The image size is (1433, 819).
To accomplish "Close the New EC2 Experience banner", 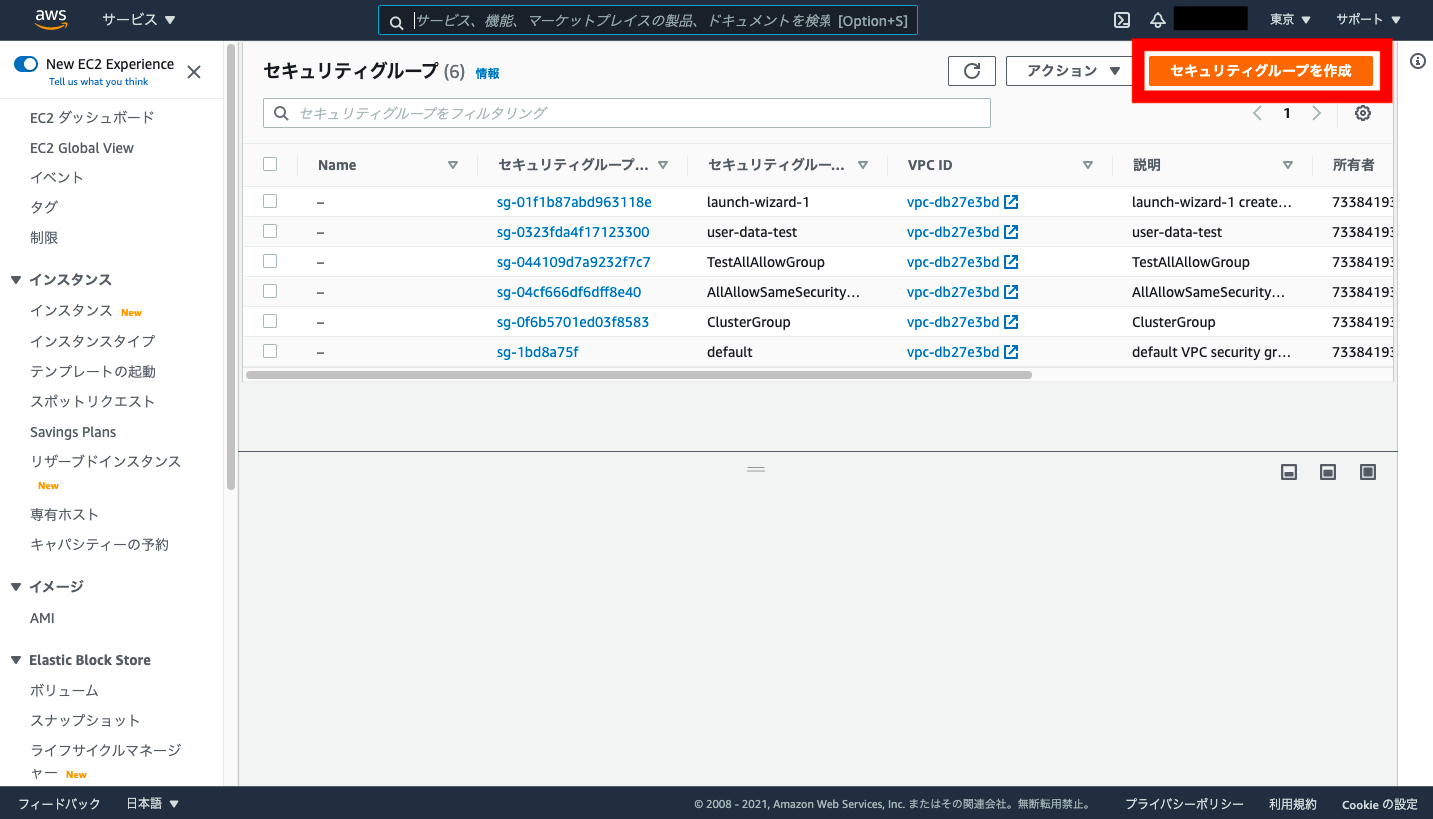I will coord(194,72).
